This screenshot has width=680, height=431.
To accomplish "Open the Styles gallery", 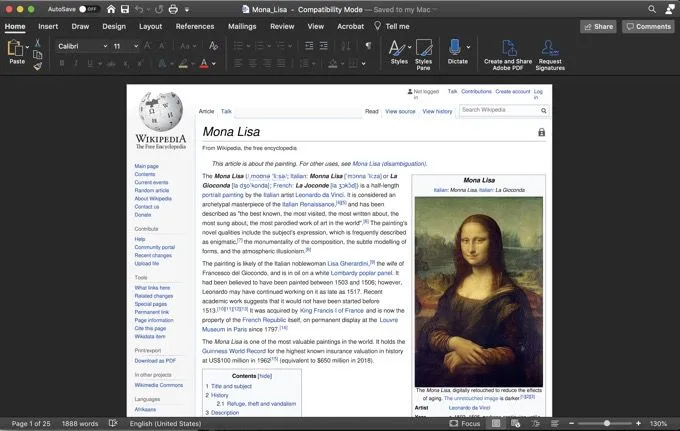I will 399,52.
